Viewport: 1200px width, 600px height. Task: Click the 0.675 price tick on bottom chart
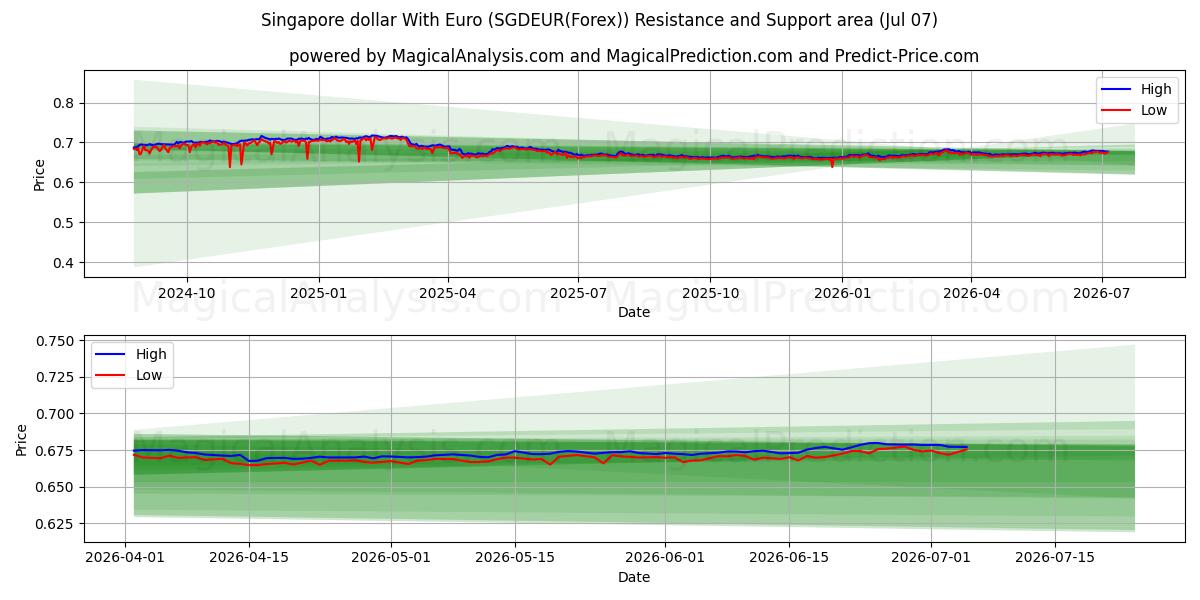(x=56, y=451)
